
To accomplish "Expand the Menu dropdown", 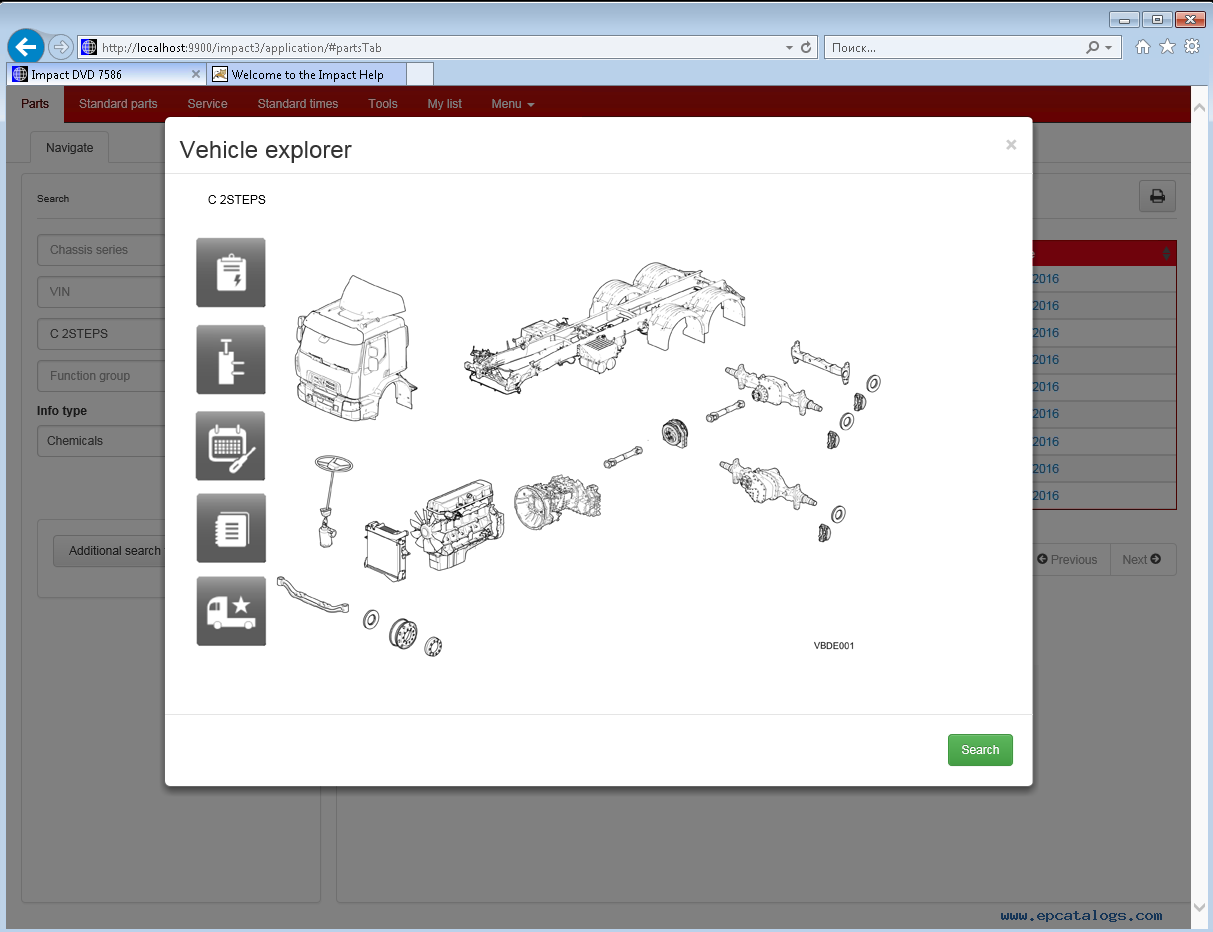I will (x=512, y=104).
